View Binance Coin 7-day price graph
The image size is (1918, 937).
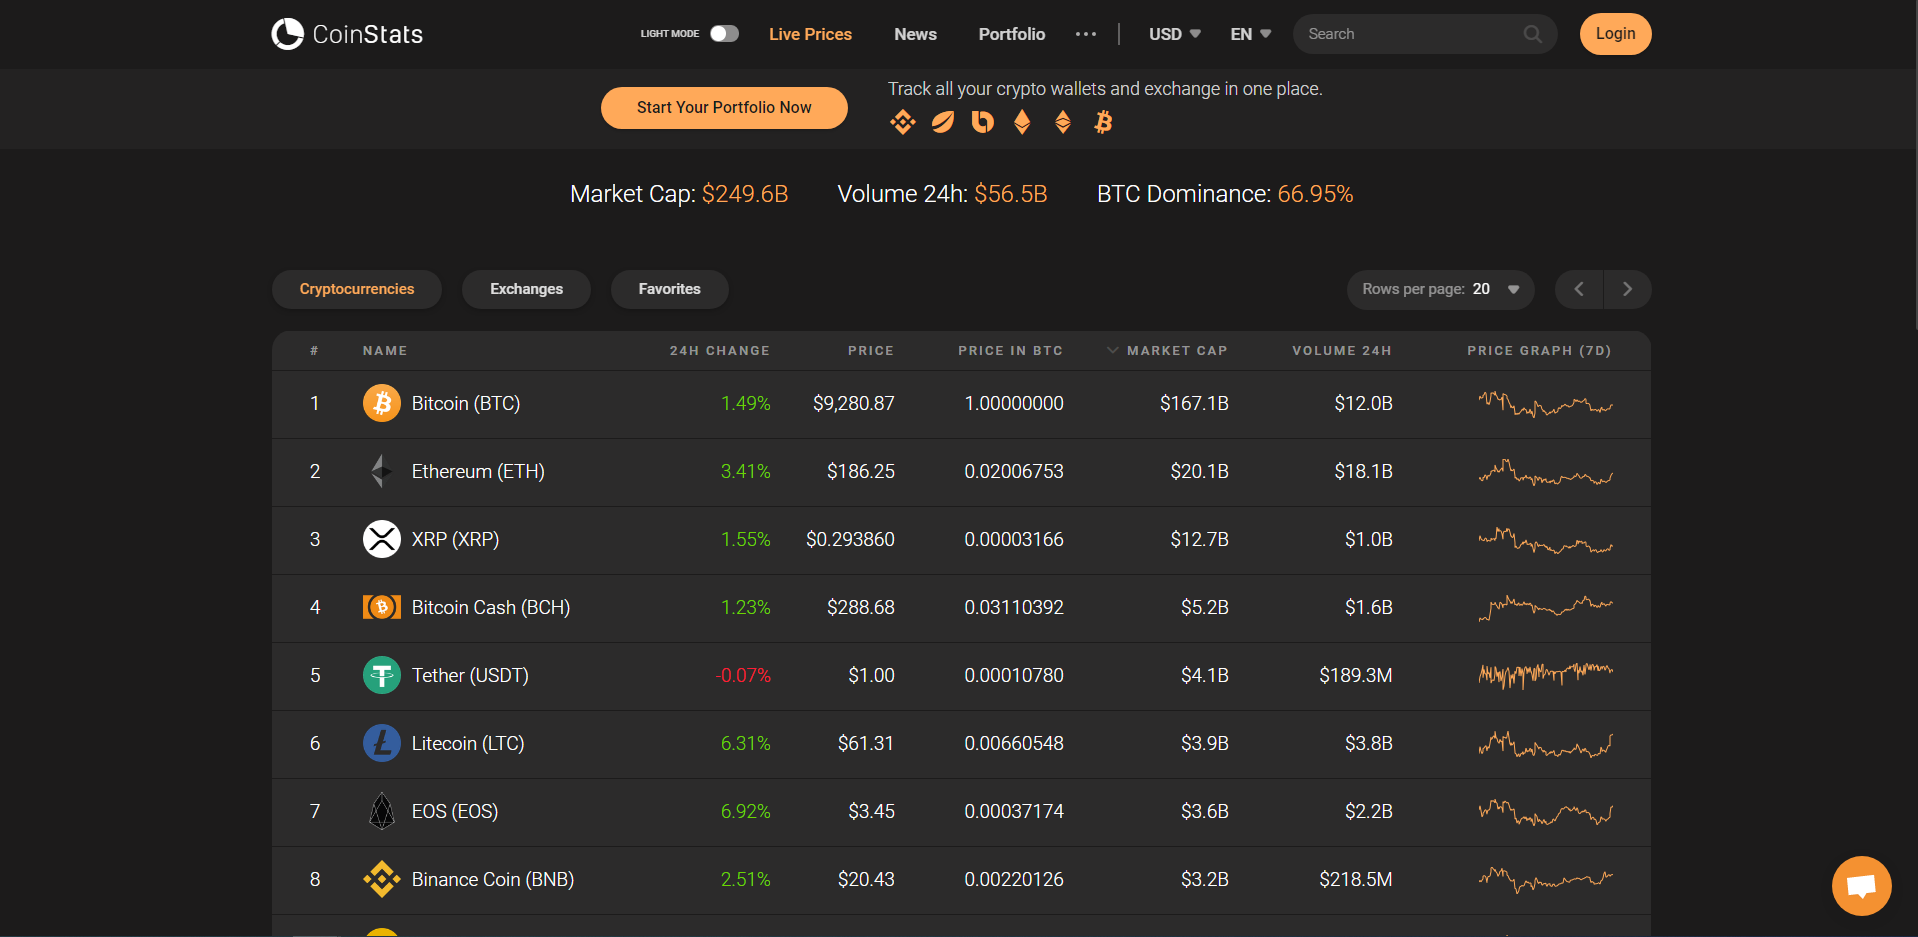pyautogui.click(x=1545, y=880)
